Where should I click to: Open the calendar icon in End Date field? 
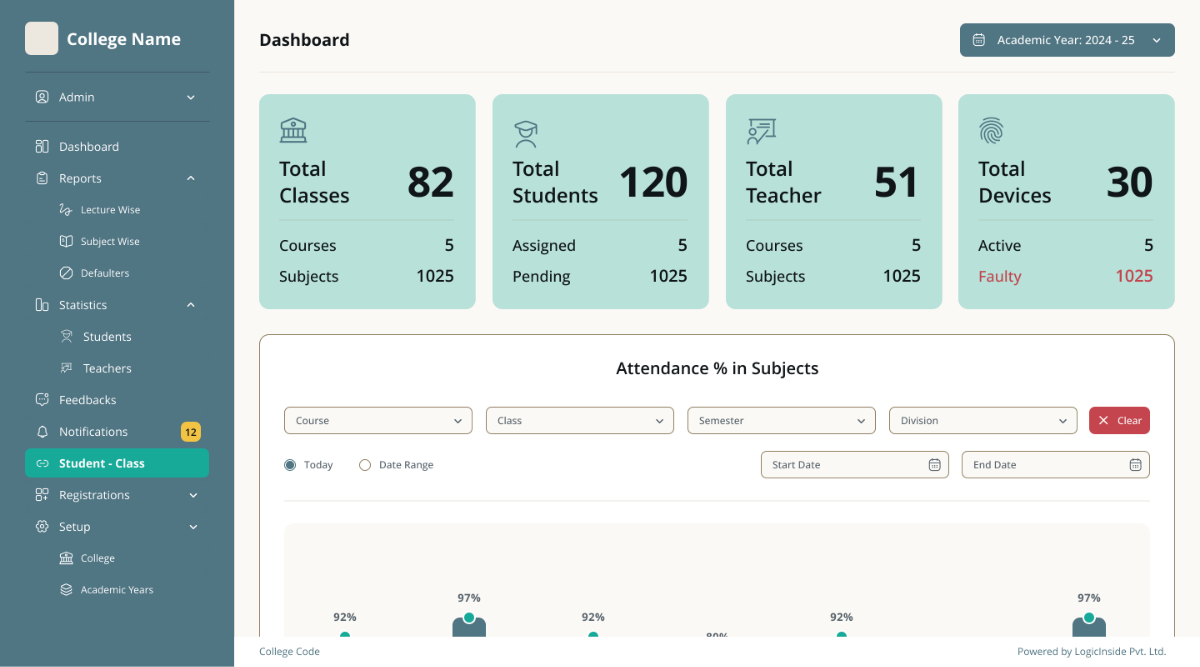1135,465
